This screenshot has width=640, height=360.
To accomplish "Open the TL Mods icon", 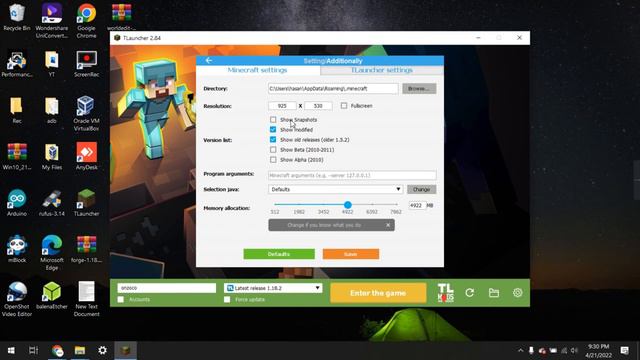I will [445, 293].
